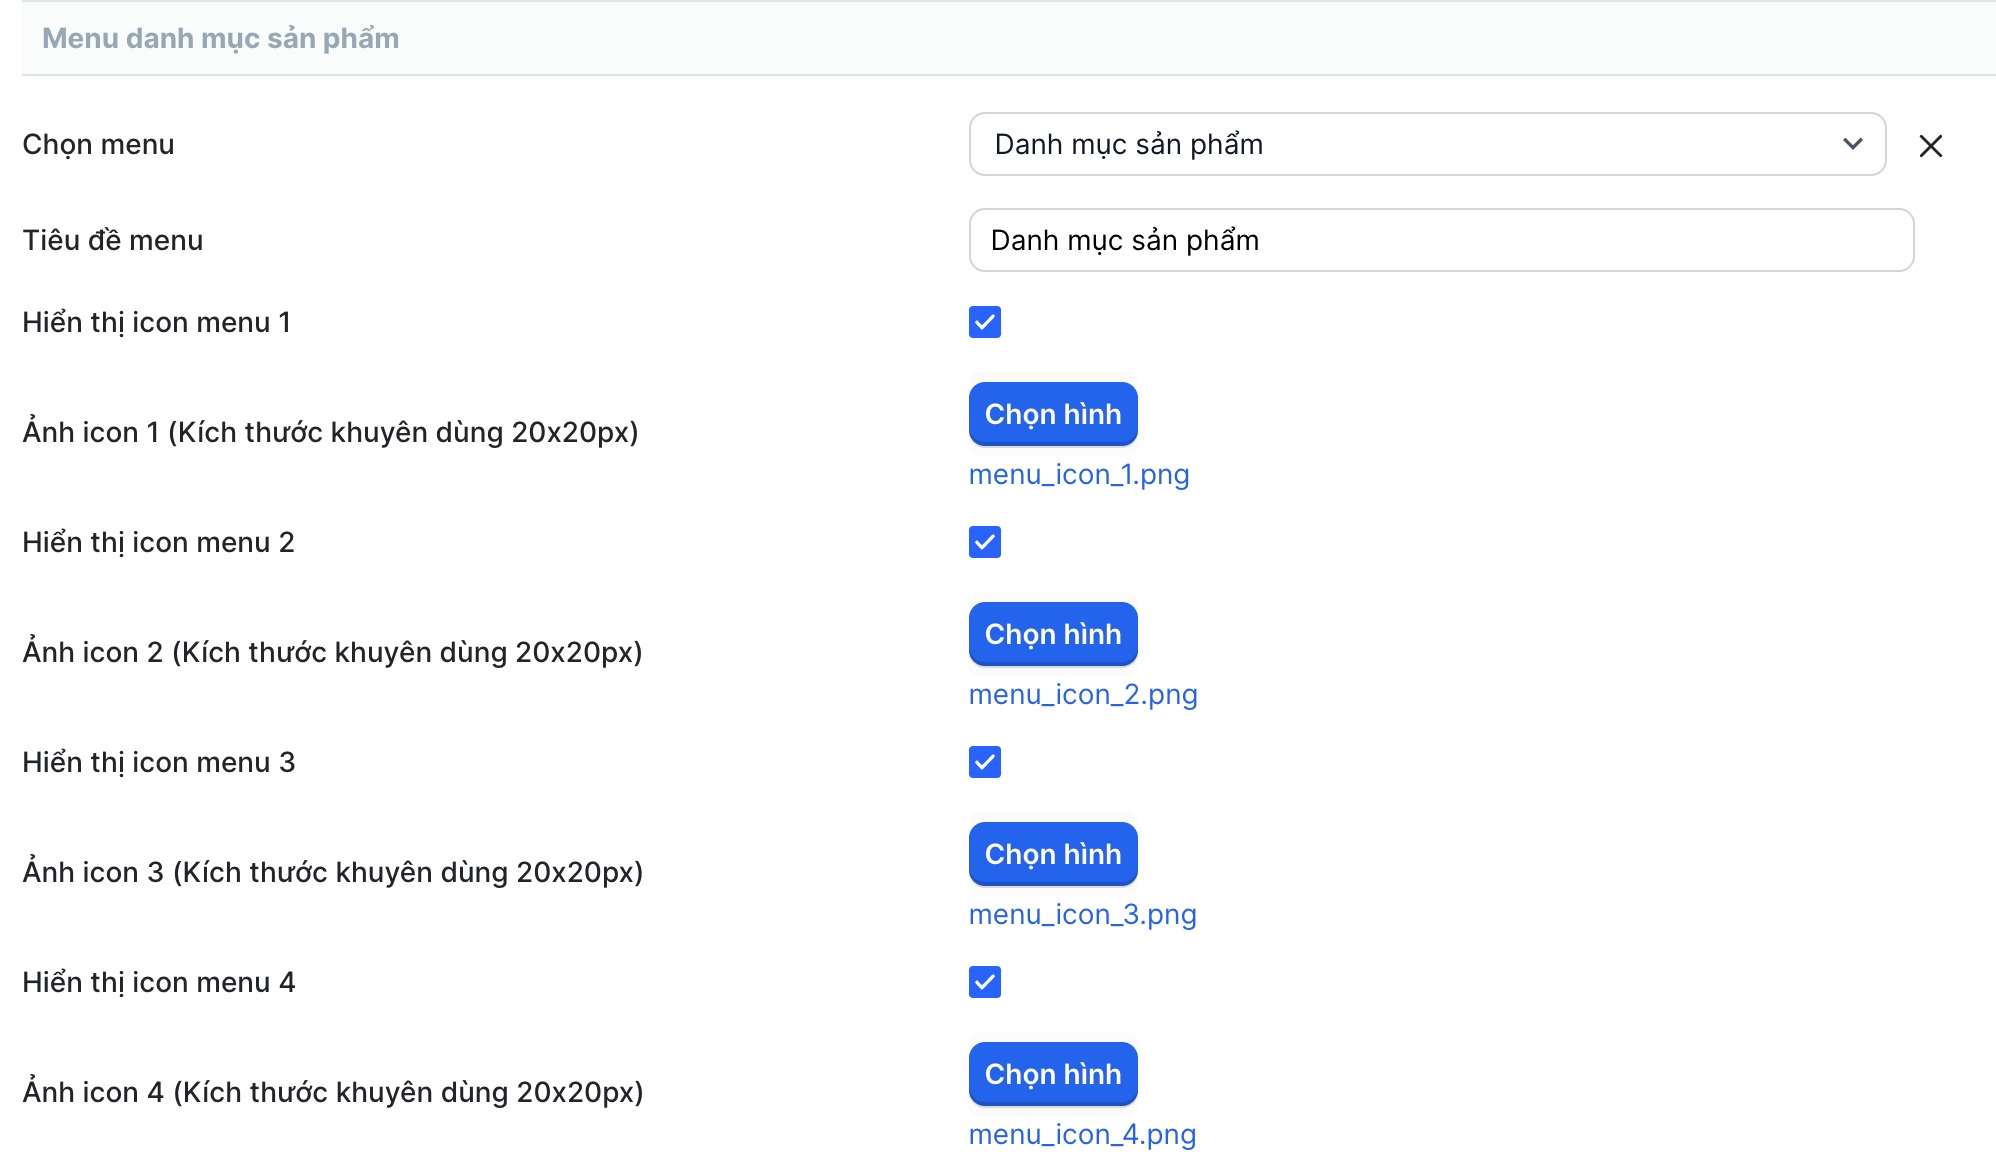This screenshot has height=1168, width=1996.
Task: Click the Hiển thị icon menu 1 label
Action: click(x=156, y=322)
